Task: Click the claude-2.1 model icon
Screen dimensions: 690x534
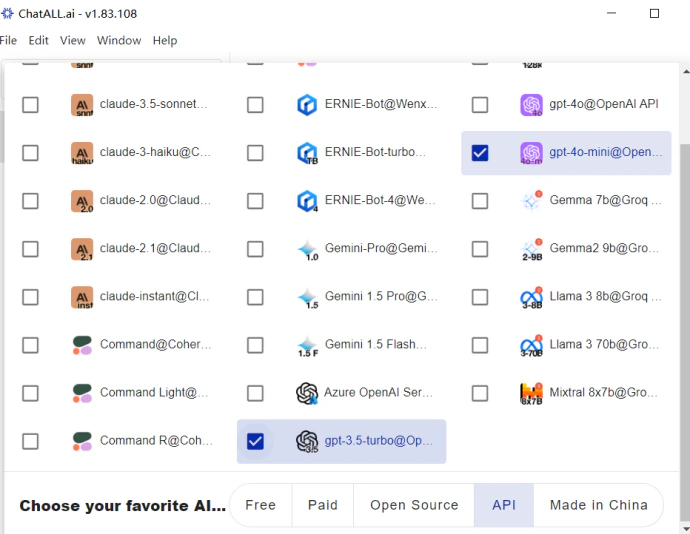Action: [x=82, y=249]
